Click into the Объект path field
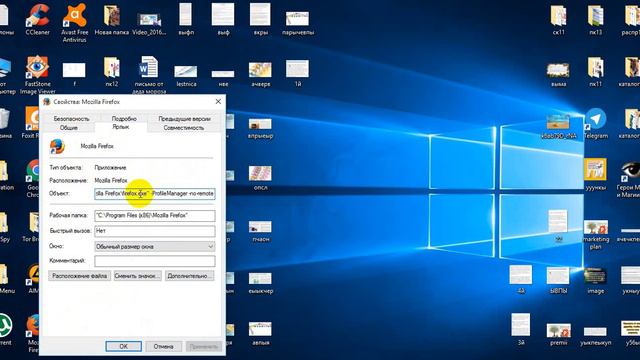Screen dimensions: 640x360 point(155,193)
